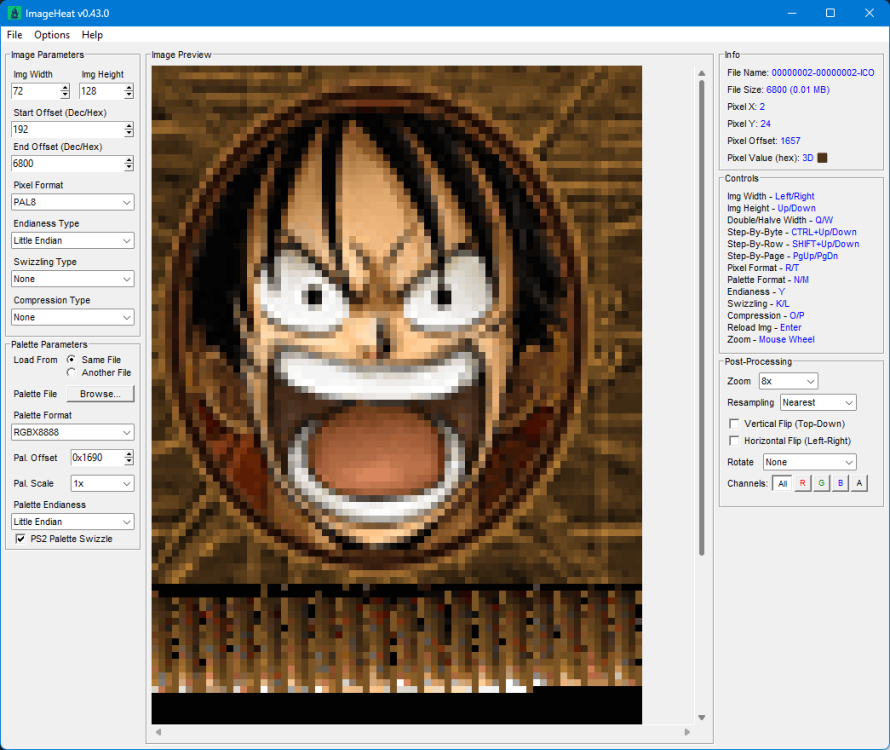Click the file name 00000002-00000002-ICO

pyautogui.click(x=822, y=73)
